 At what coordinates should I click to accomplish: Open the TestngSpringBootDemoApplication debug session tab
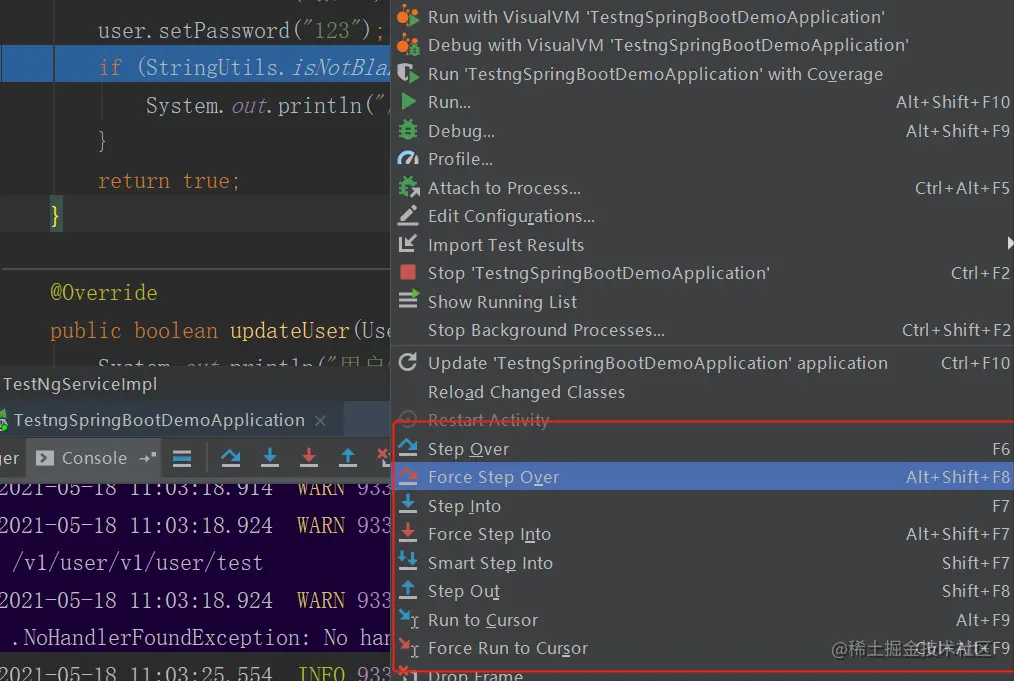pyautogui.click(x=158, y=420)
